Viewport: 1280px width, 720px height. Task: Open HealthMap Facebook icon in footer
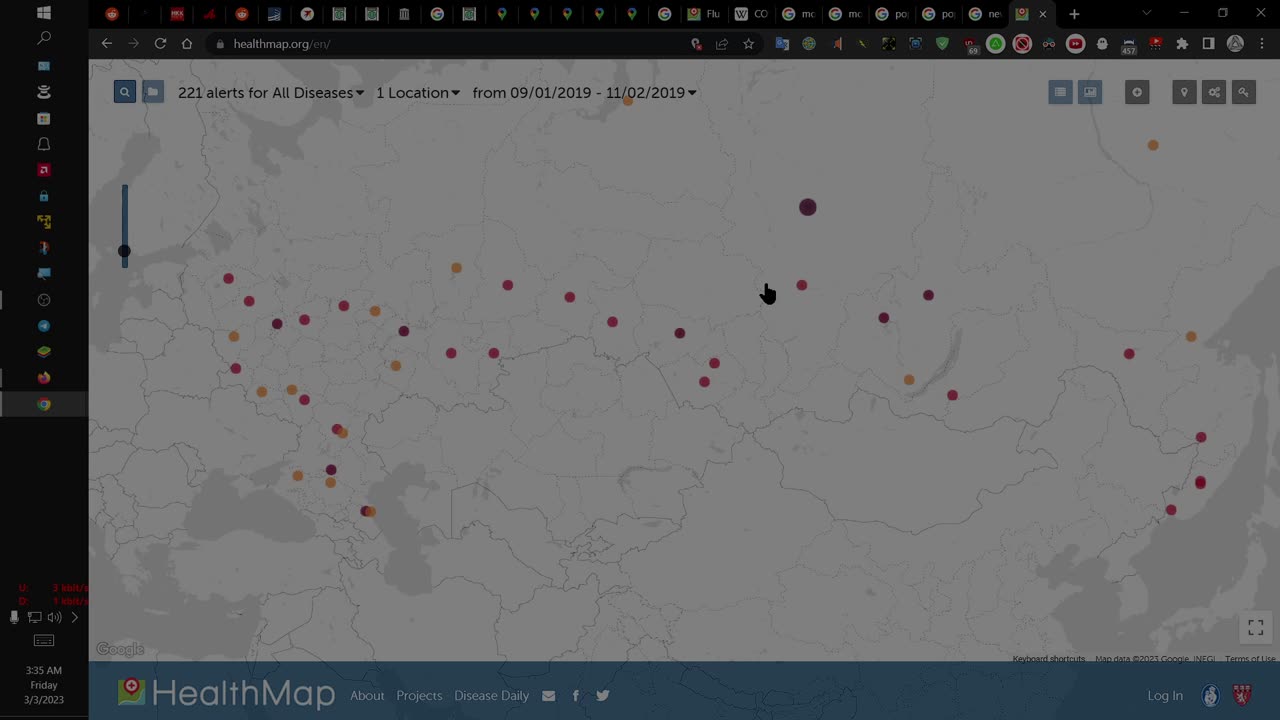[576, 696]
